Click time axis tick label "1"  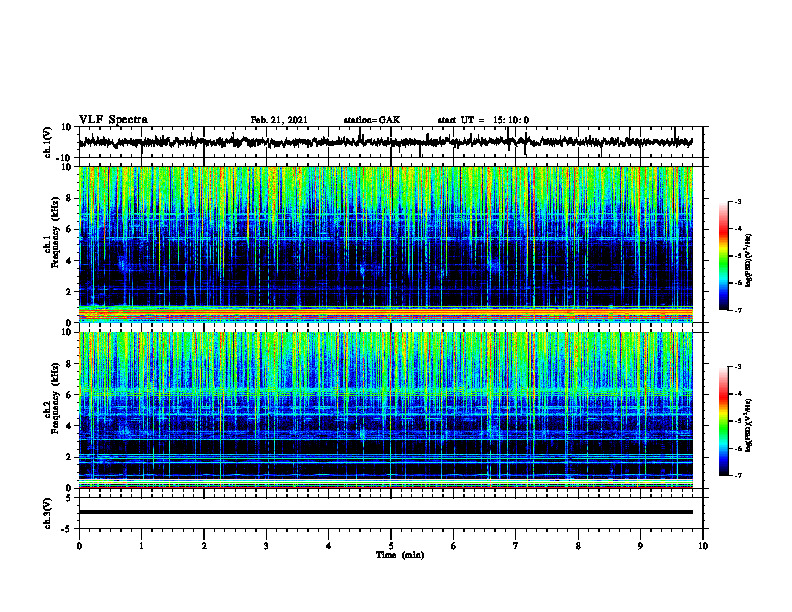pos(141,546)
